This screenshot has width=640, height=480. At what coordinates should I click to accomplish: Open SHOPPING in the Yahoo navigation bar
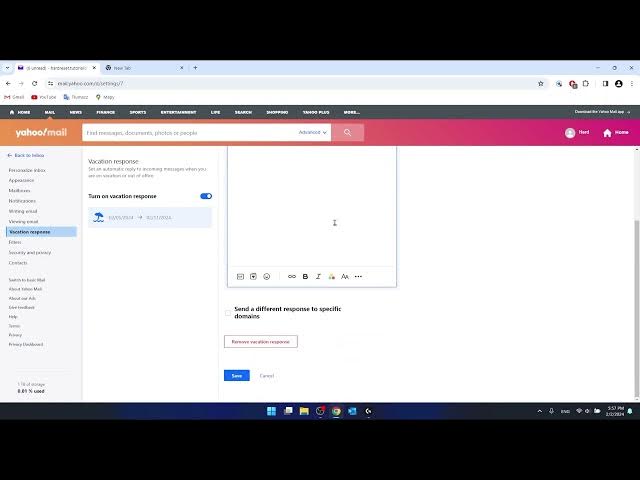click(277, 112)
